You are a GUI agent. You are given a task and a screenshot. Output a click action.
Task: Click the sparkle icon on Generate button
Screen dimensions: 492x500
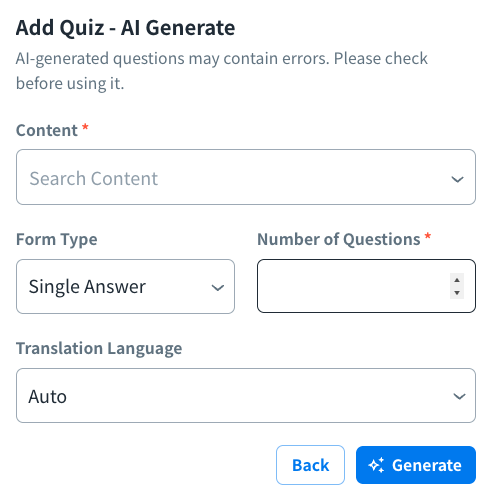376,465
